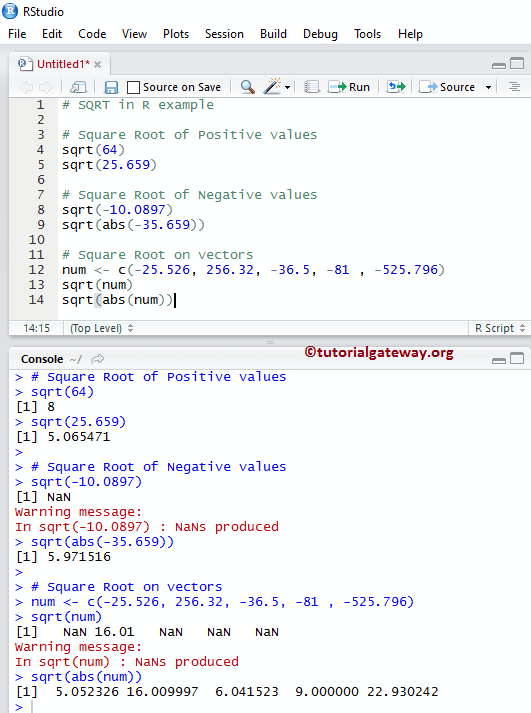Image resolution: width=531 pixels, height=713 pixels.
Task: Click editor line sqrt(-10.0897)
Action: coord(117,210)
